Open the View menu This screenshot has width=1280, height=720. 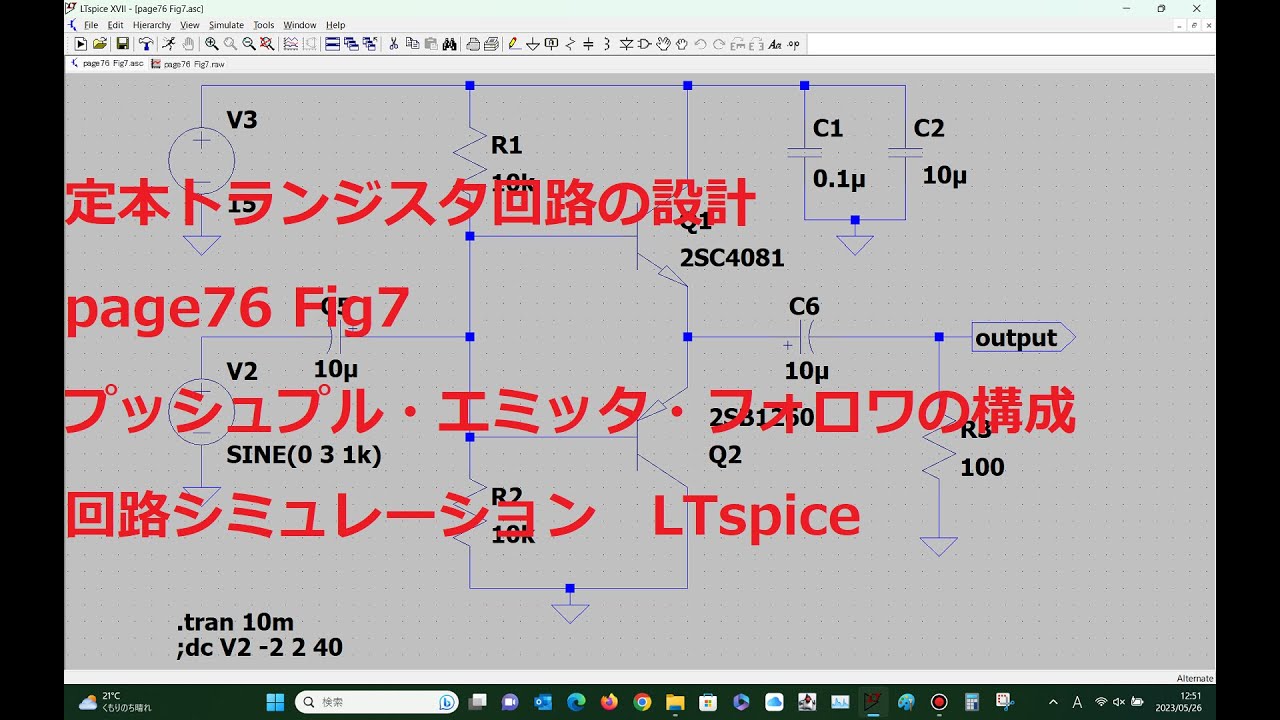[190, 25]
